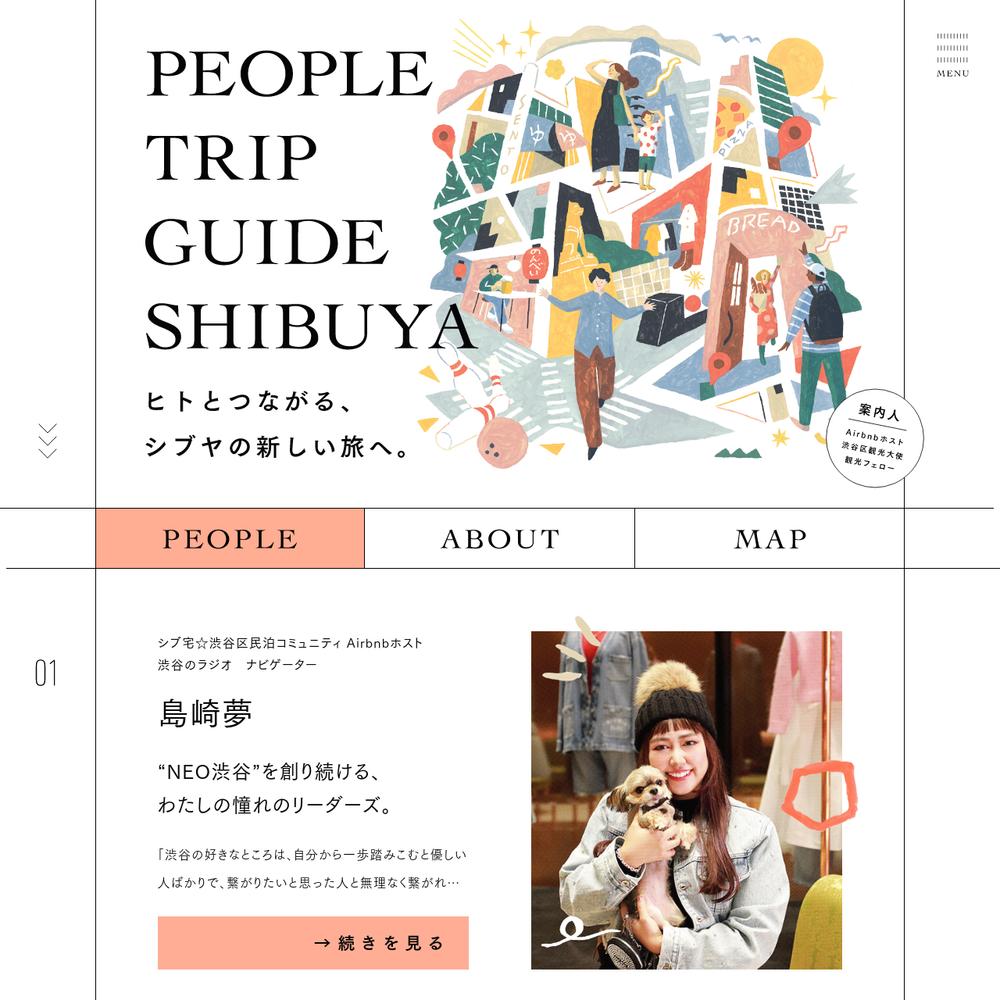1000x1000 pixels.
Task: Click the 続きを見る button
Action: pyautogui.click(x=313, y=943)
